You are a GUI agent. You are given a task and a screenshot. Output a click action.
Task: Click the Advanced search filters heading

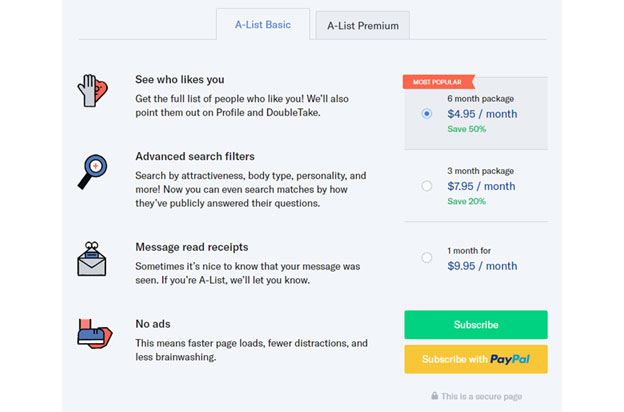[195, 156]
